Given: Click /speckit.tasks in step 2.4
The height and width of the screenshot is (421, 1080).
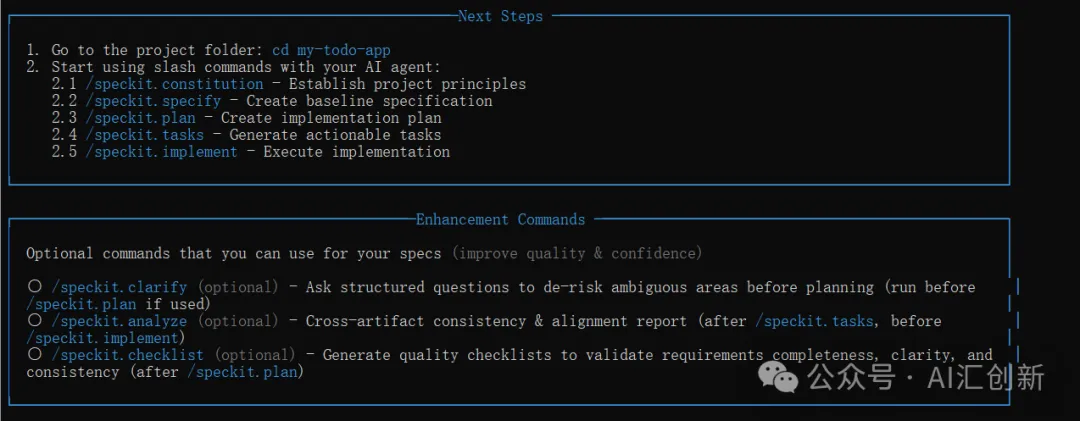Looking at the screenshot, I should coord(144,135).
